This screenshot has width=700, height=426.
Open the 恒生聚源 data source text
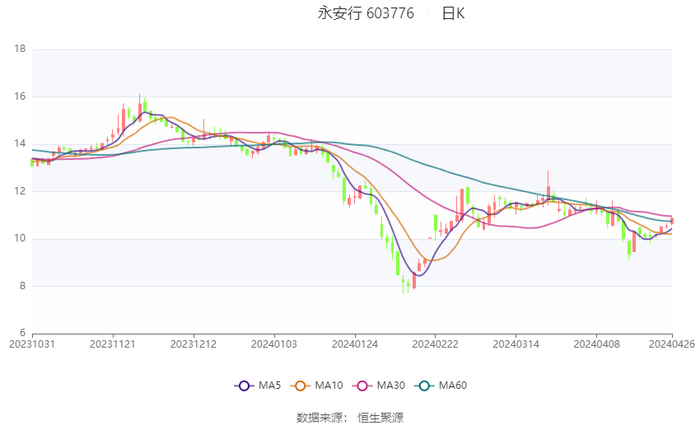click(381, 417)
